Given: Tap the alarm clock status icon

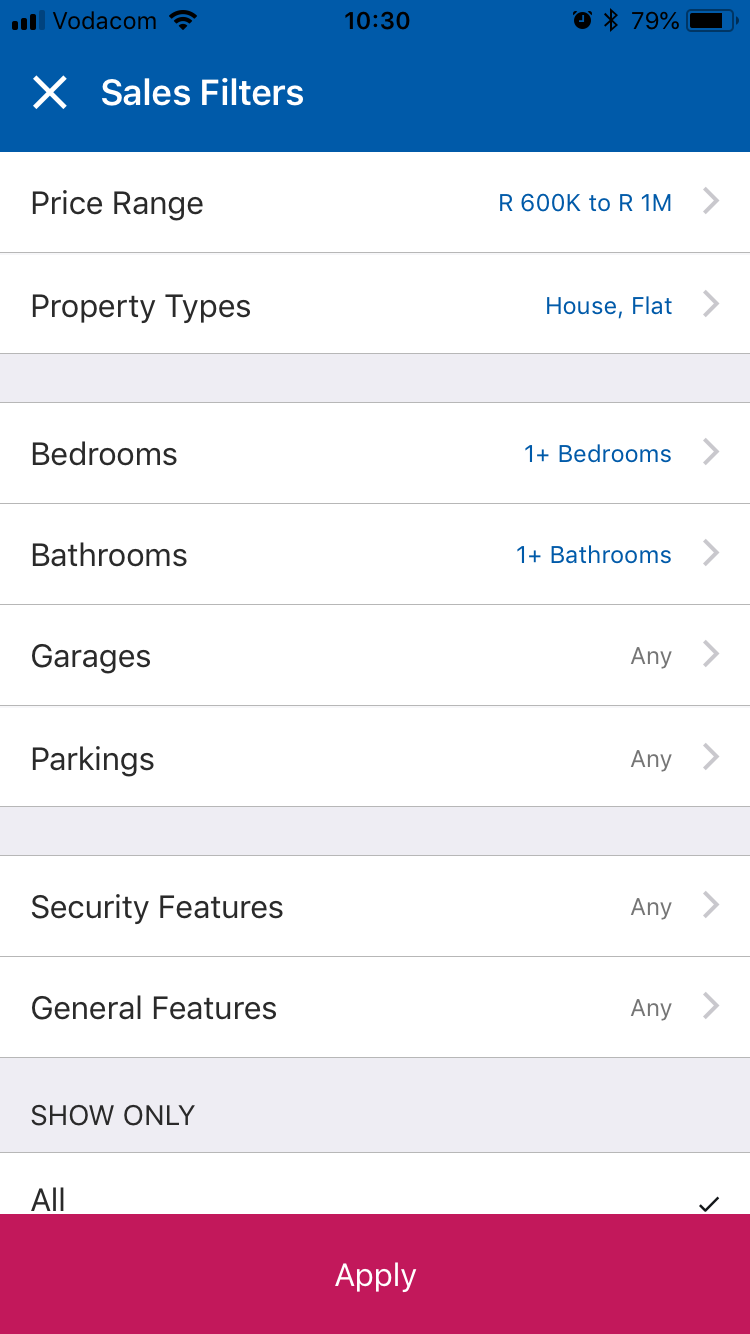Looking at the screenshot, I should point(582,20).
